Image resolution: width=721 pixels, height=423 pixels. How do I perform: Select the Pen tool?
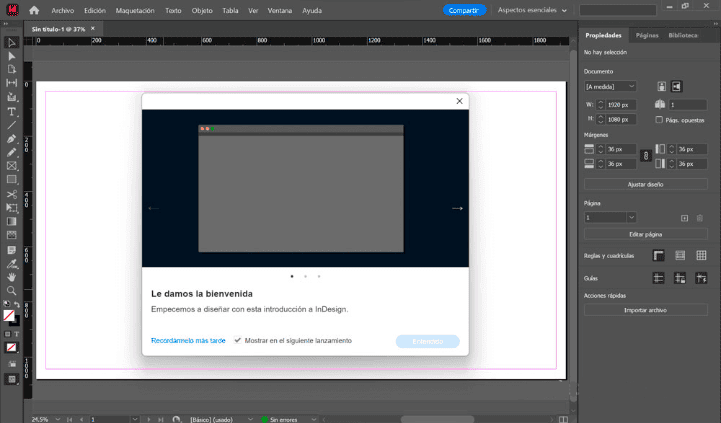pyautogui.click(x=11, y=139)
